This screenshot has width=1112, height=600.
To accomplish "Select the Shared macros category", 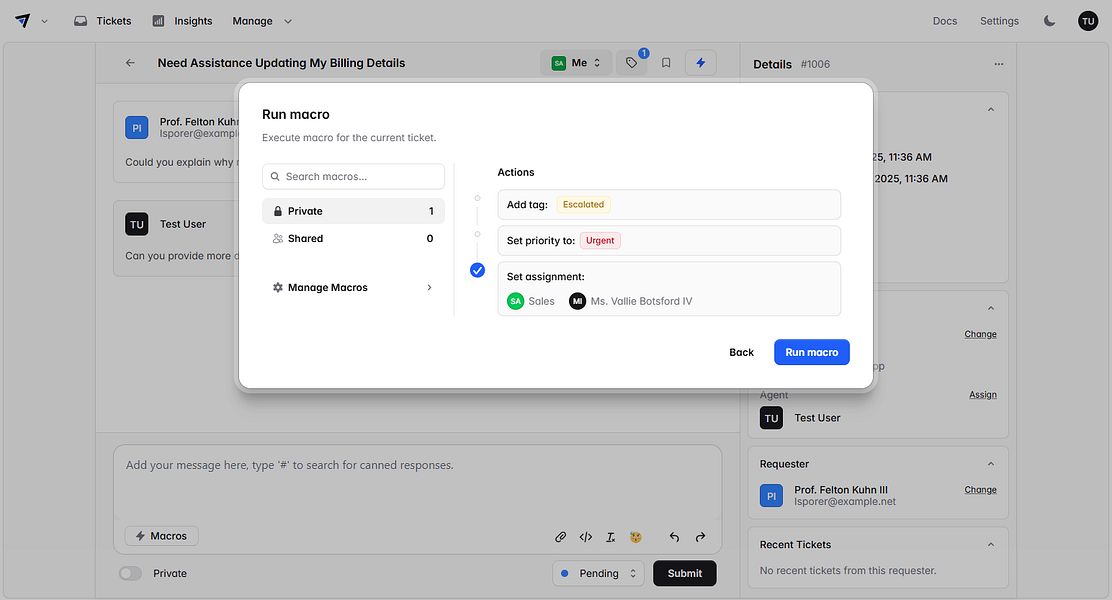I will coord(353,239).
